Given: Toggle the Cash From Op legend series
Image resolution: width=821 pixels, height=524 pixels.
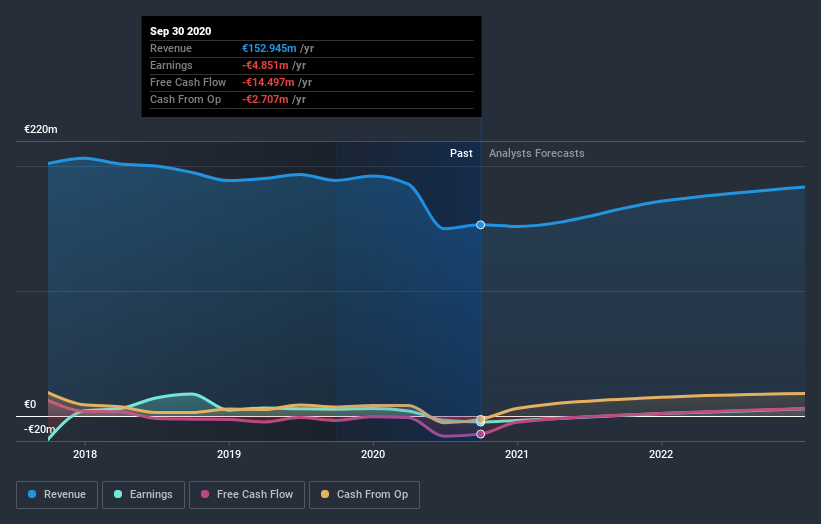Looking at the screenshot, I should 364,495.
